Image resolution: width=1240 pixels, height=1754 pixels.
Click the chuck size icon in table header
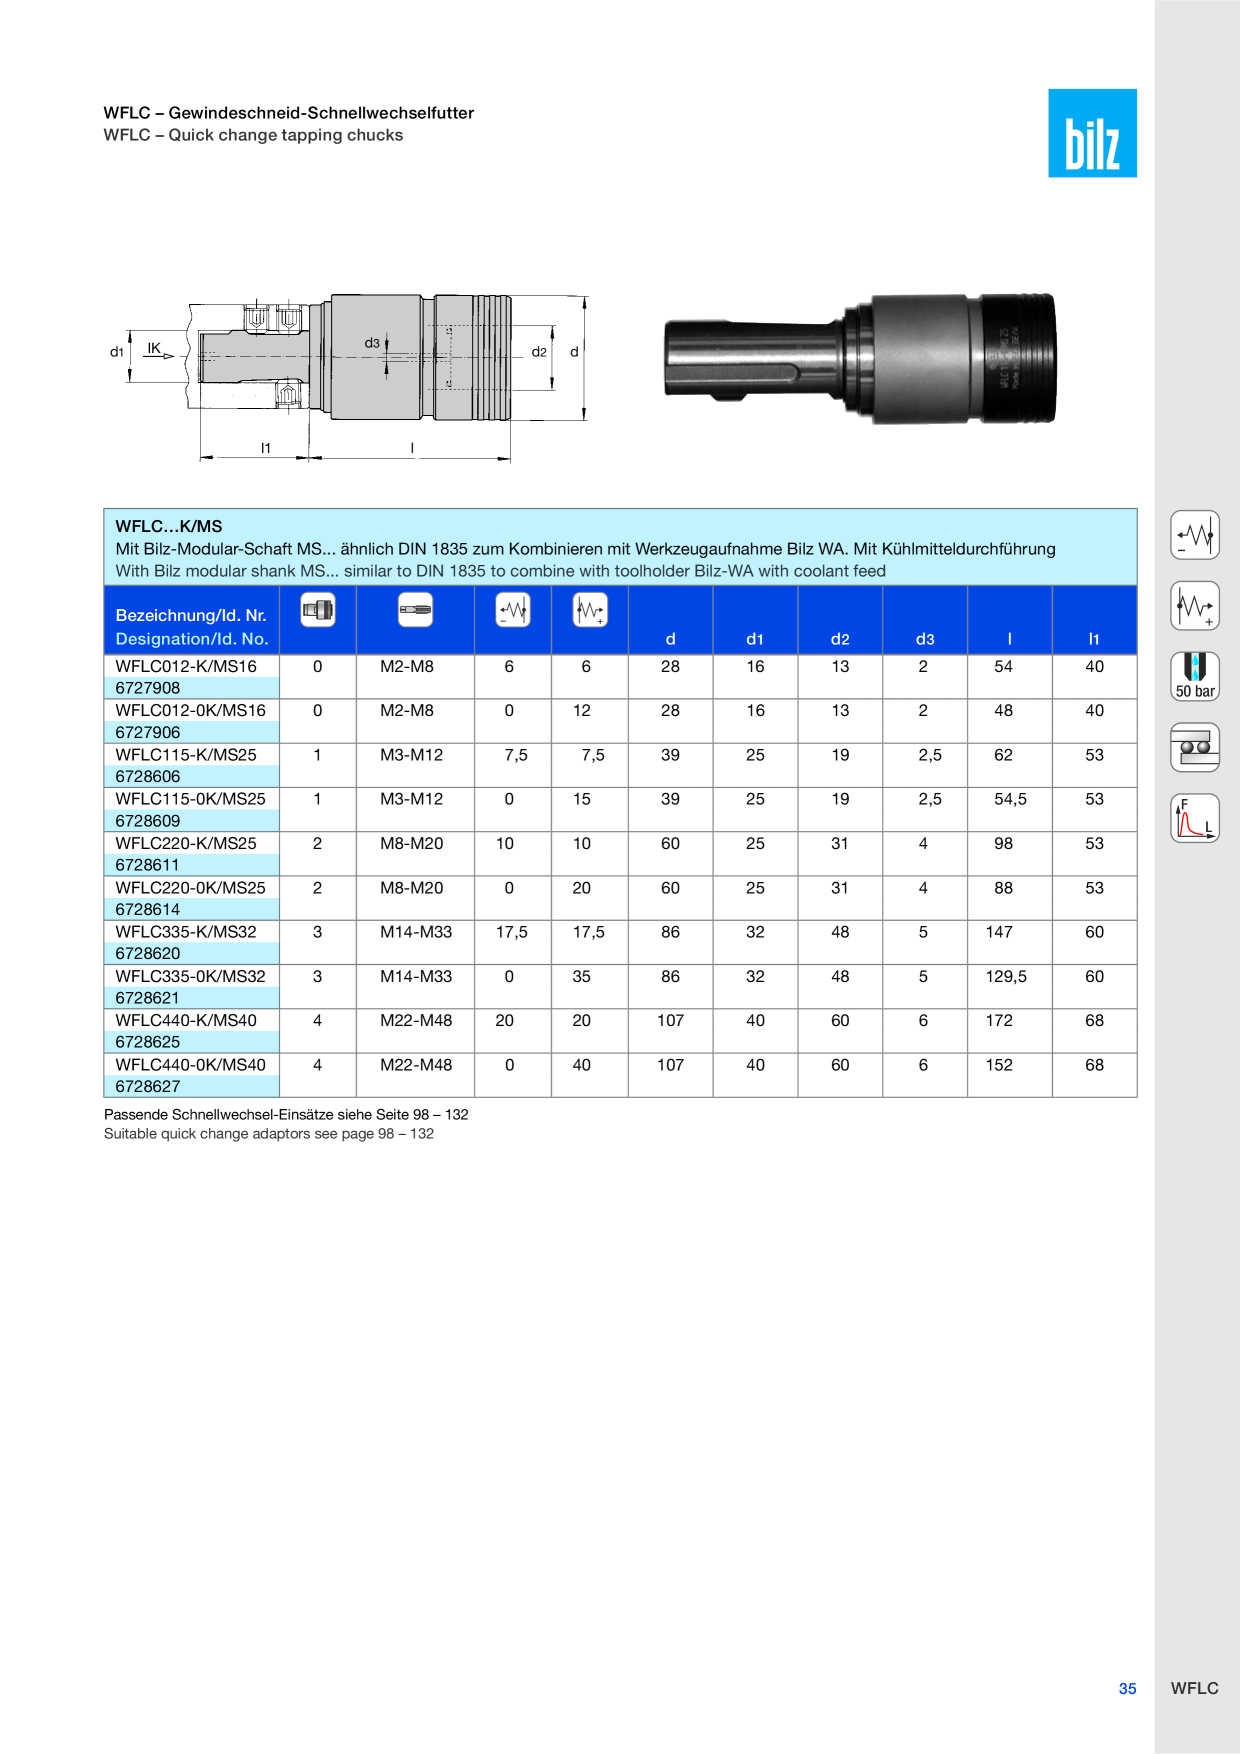(318, 609)
